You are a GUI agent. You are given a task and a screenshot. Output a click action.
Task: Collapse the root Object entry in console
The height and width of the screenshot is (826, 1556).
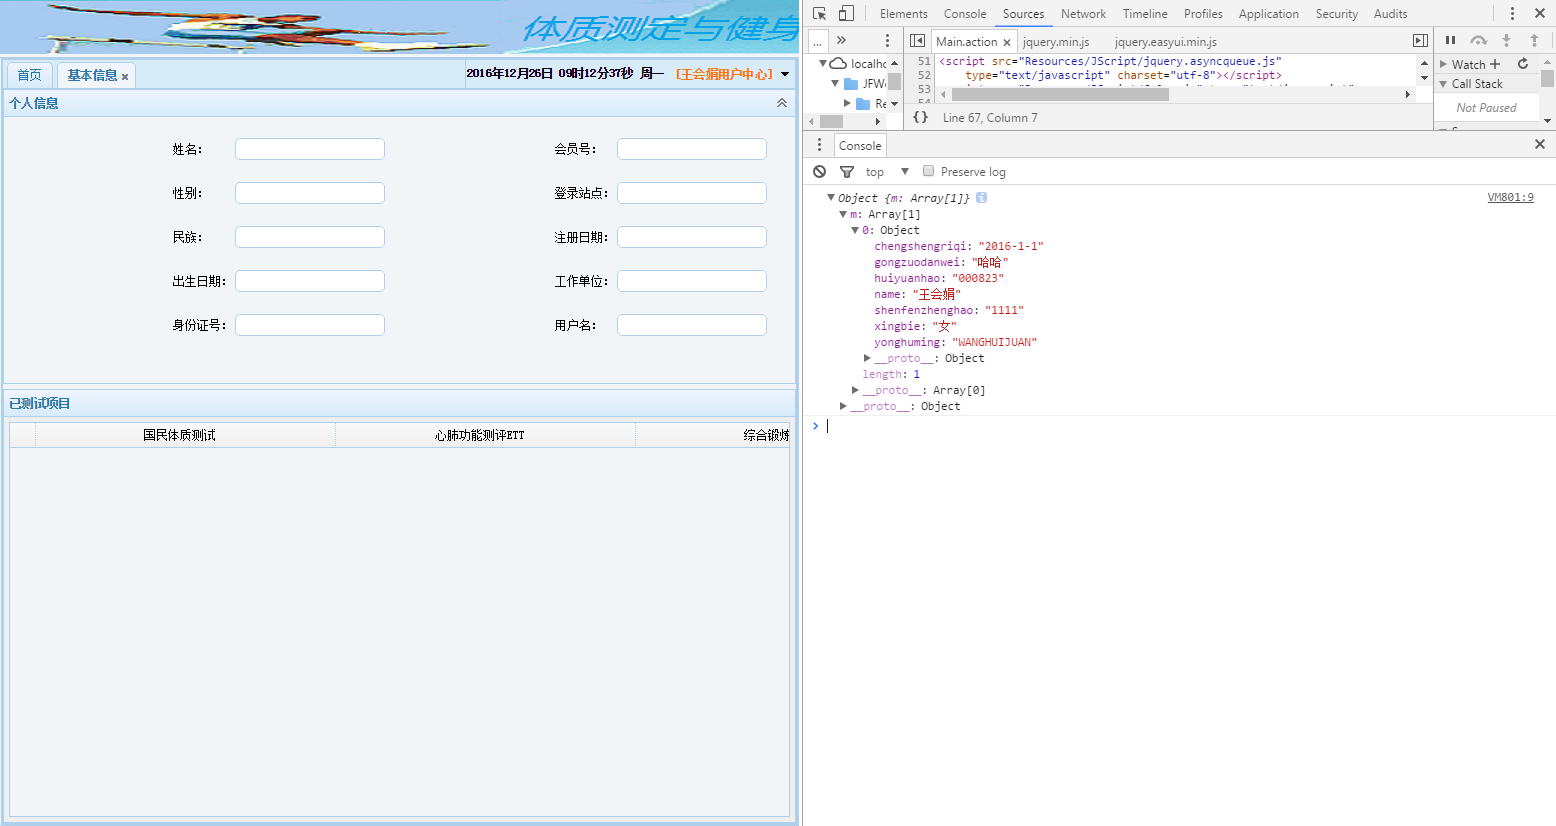(831, 198)
